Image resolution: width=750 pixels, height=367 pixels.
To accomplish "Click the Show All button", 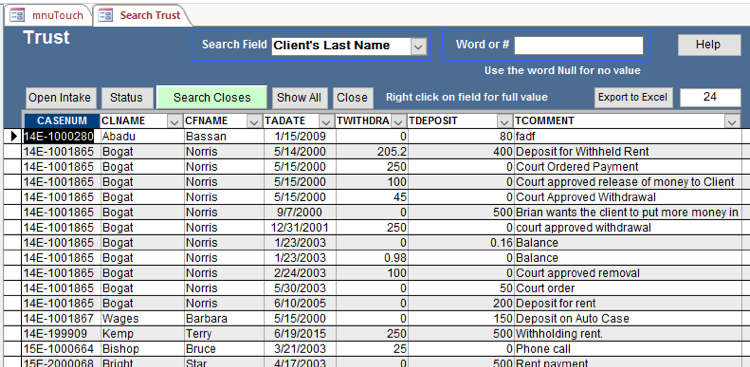I will coord(299,98).
